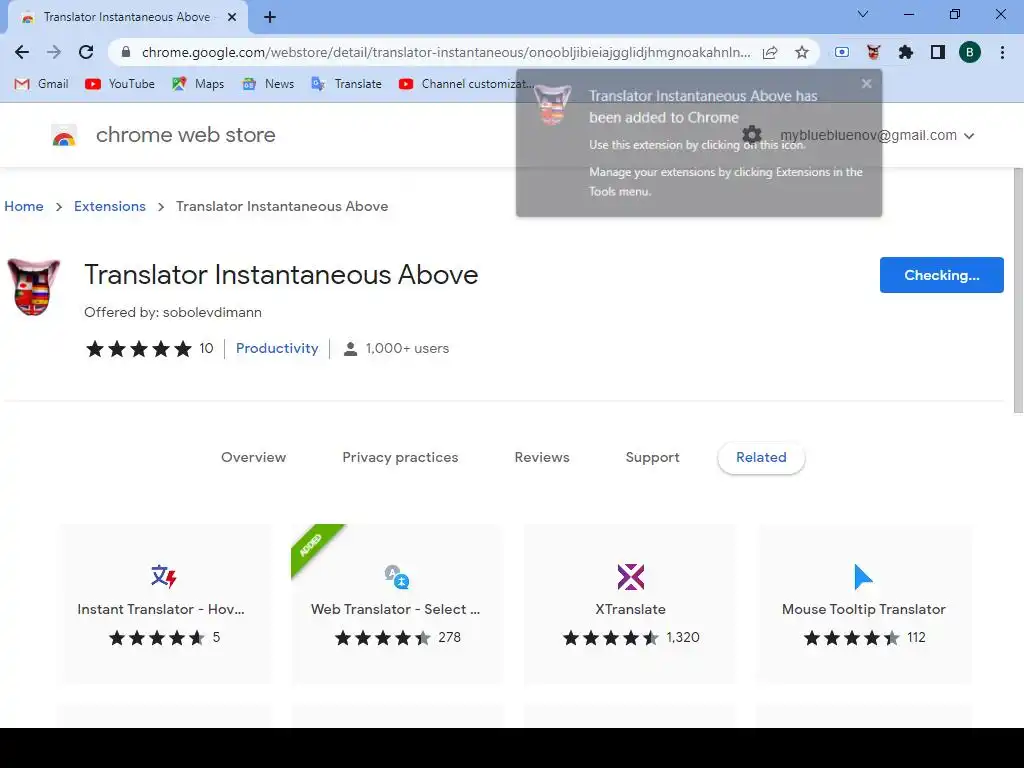Dismiss the added-to-Chrome notification
The width and height of the screenshot is (1024, 768).
click(867, 84)
